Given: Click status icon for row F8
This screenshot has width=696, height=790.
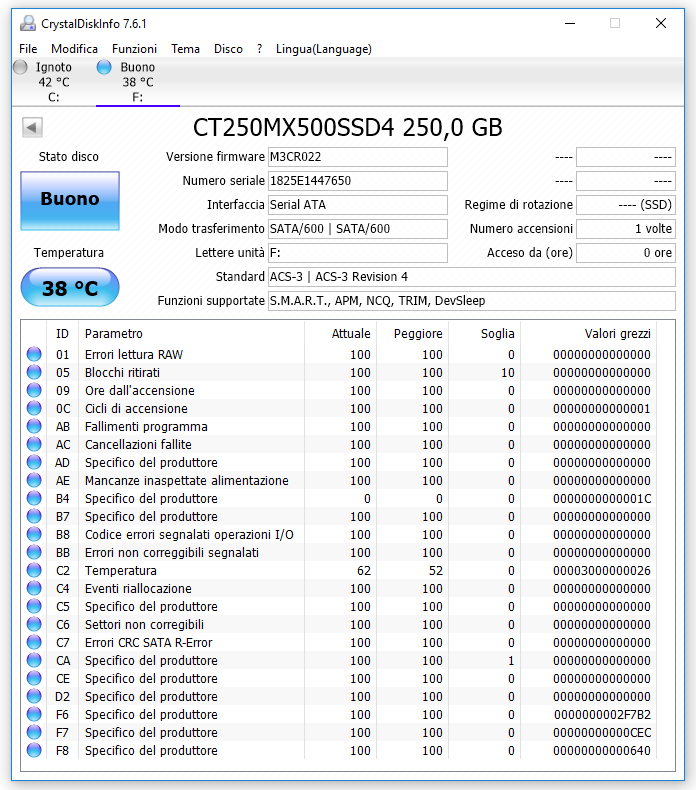Looking at the screenshot, I should pyautogui.click(x=34, y=750).
